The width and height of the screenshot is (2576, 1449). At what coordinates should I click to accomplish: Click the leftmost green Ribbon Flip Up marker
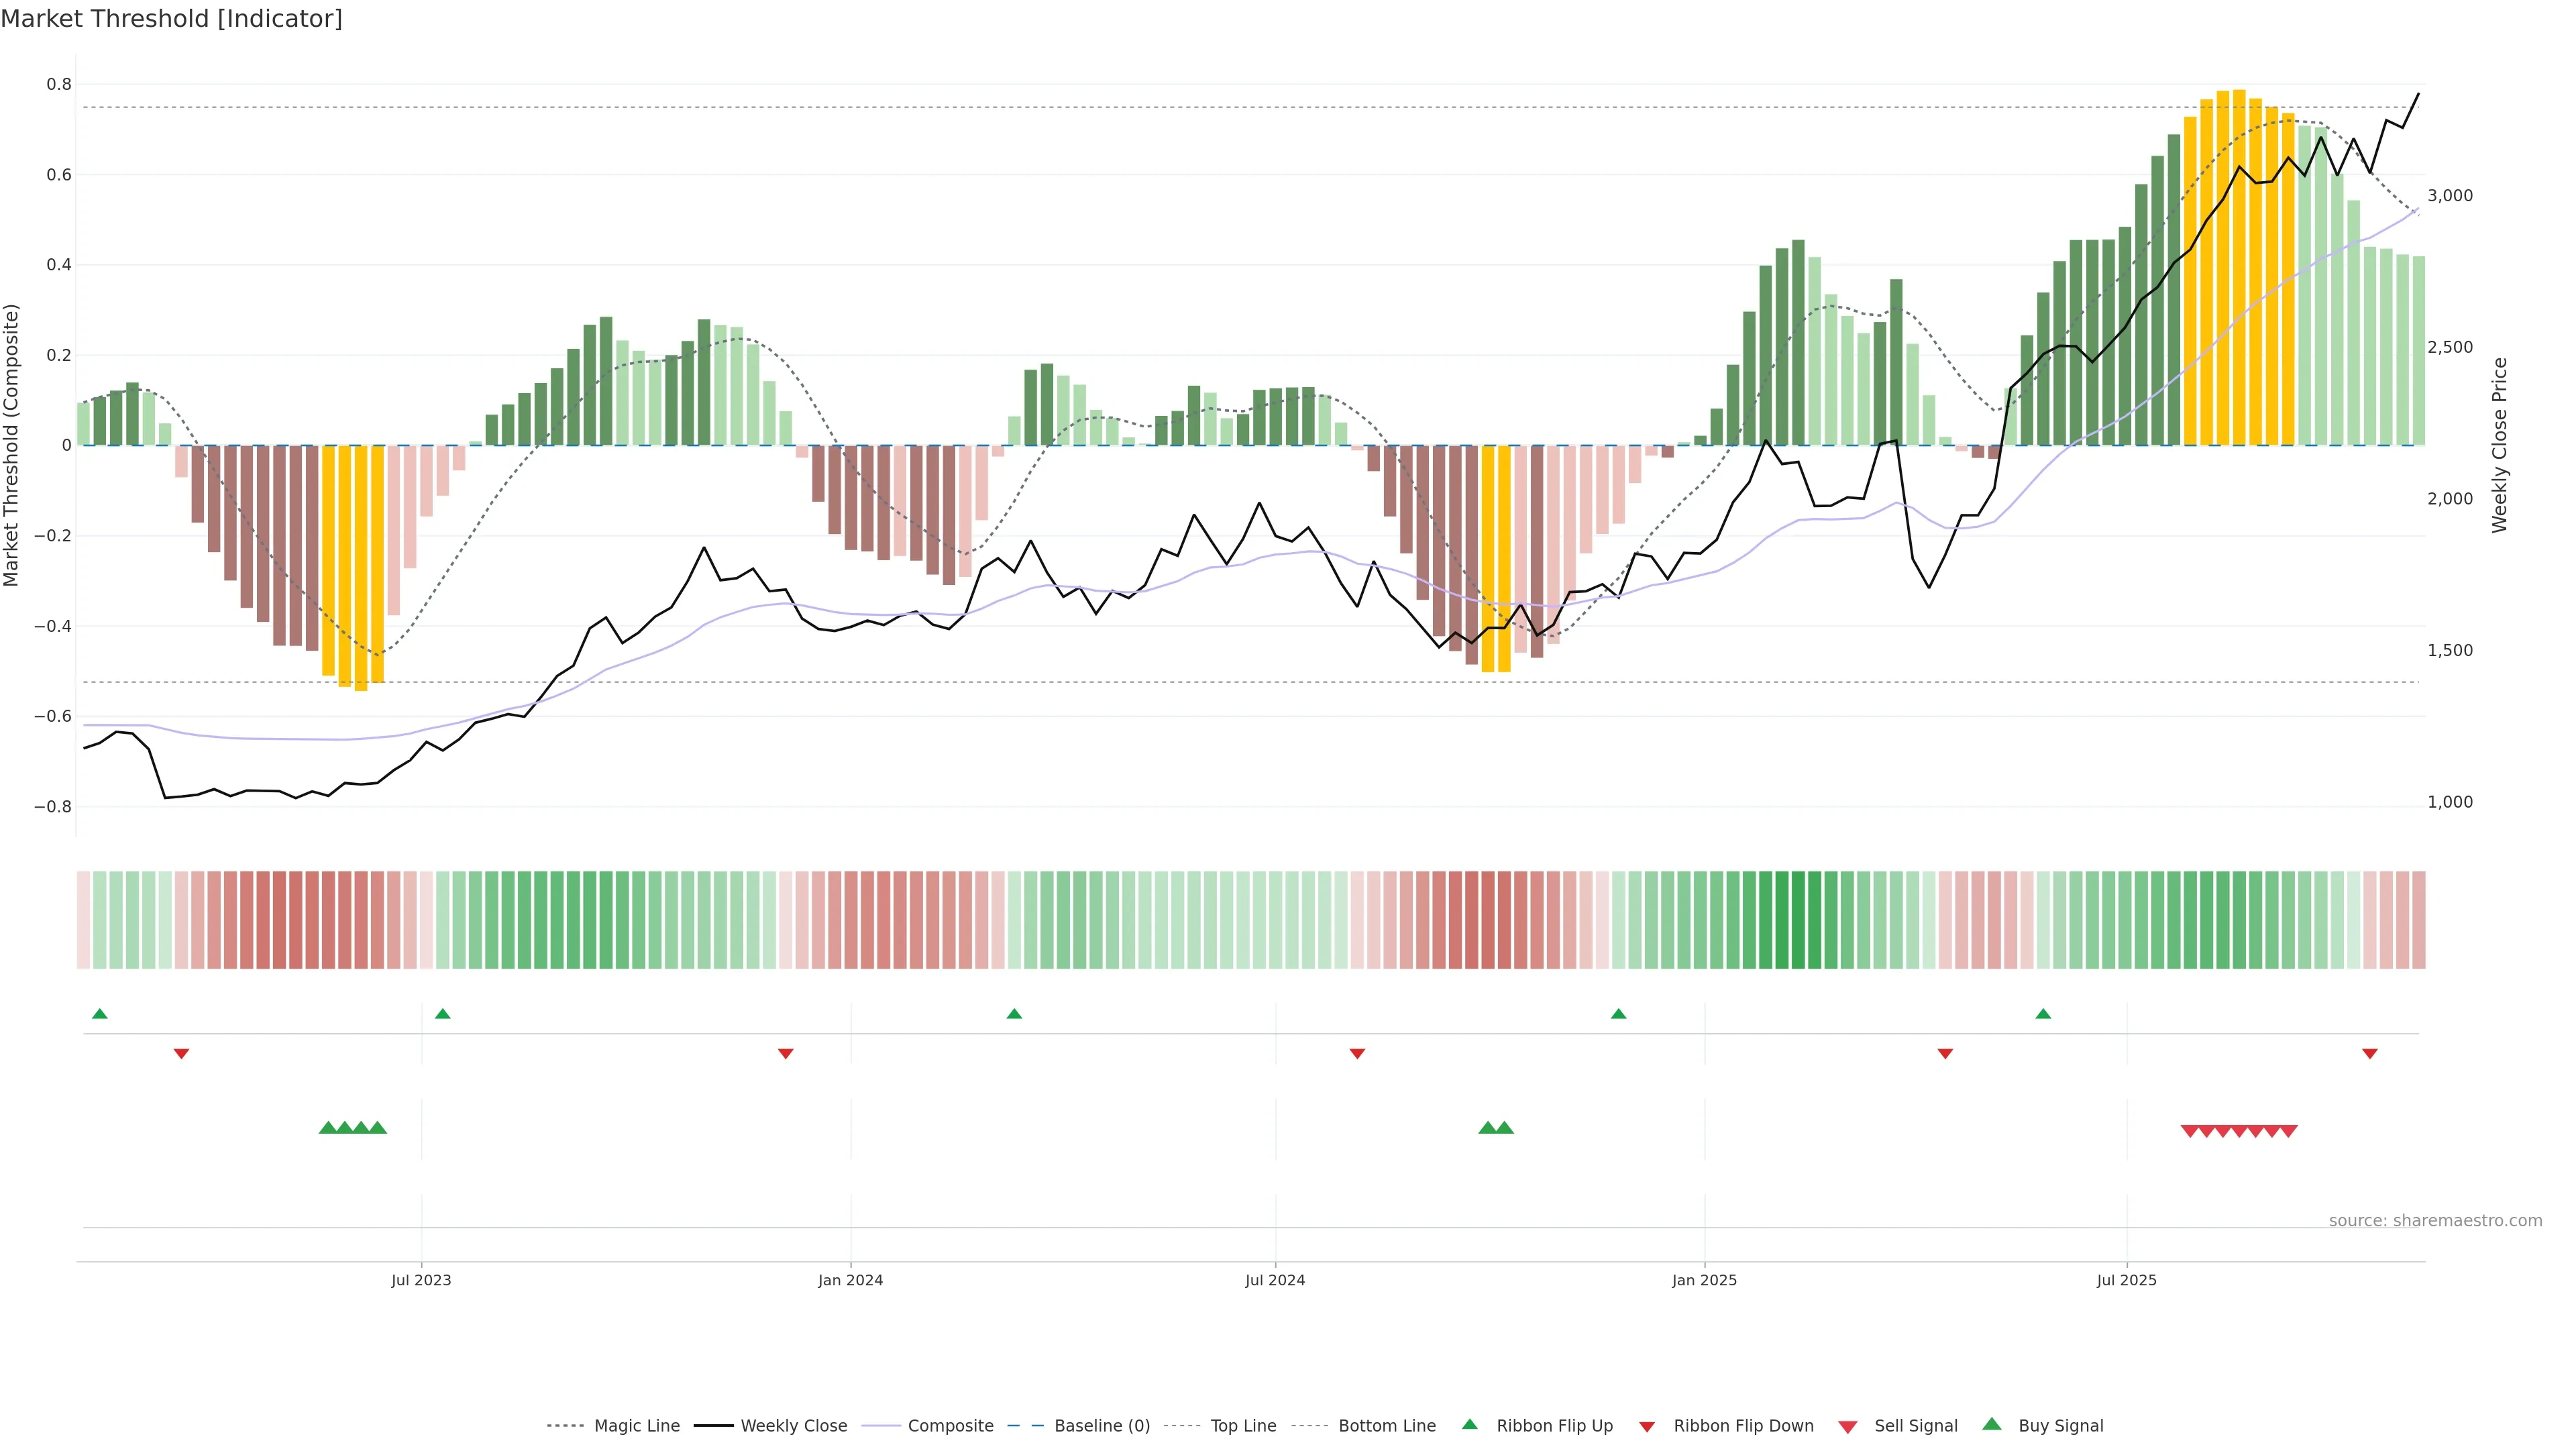click(99, 1014)
